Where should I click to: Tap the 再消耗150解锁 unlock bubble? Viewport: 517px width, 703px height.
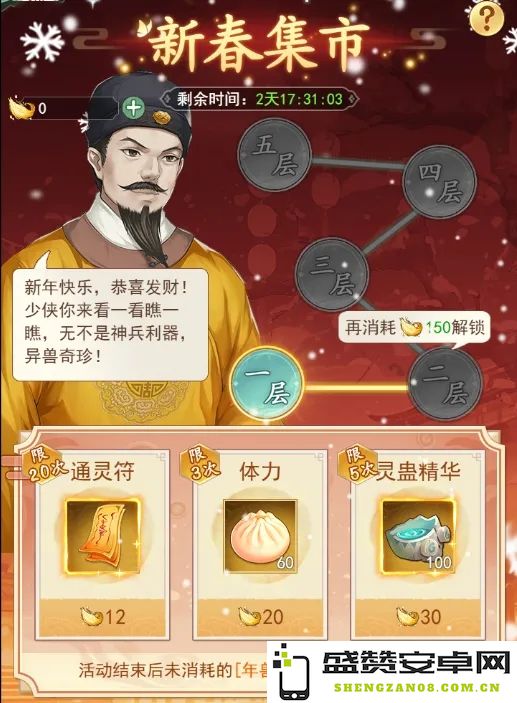414,328
